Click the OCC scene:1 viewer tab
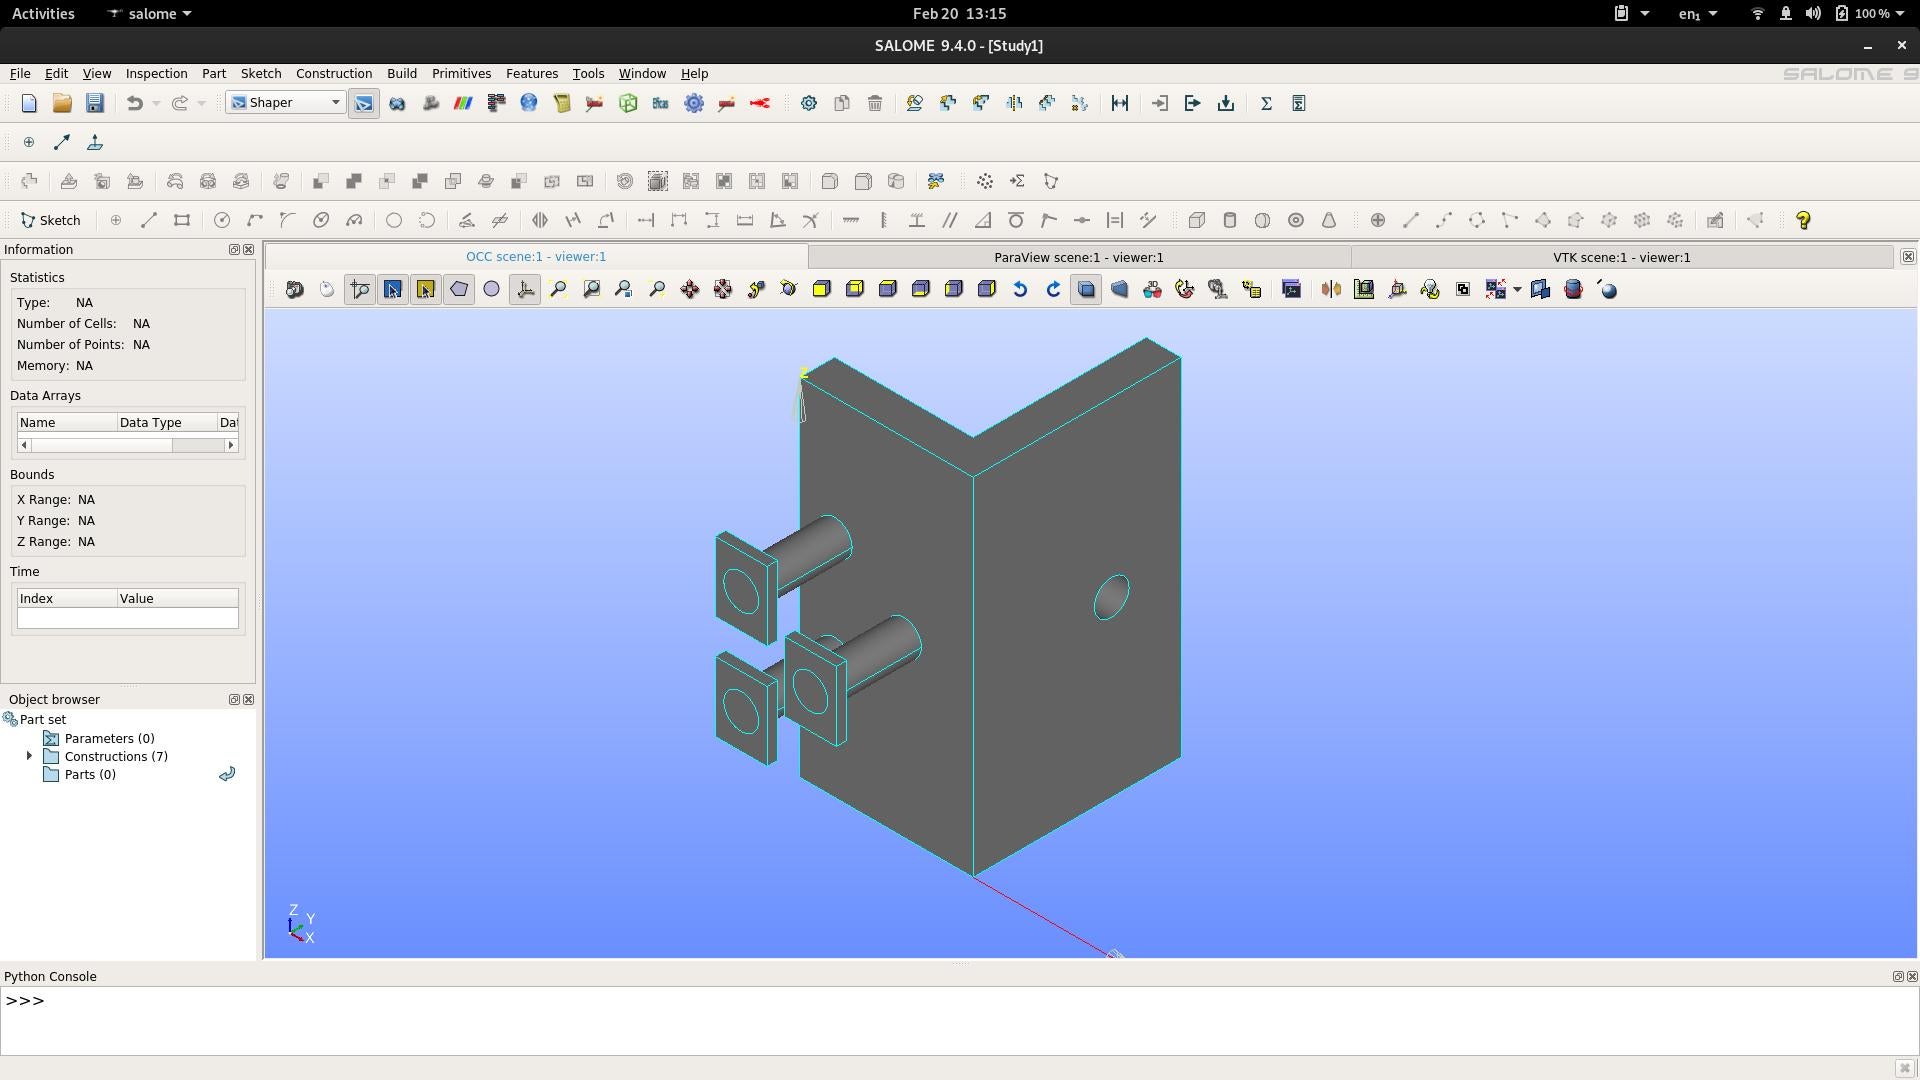Screen dimensions: 1920x1080 [x=535, y=256]
